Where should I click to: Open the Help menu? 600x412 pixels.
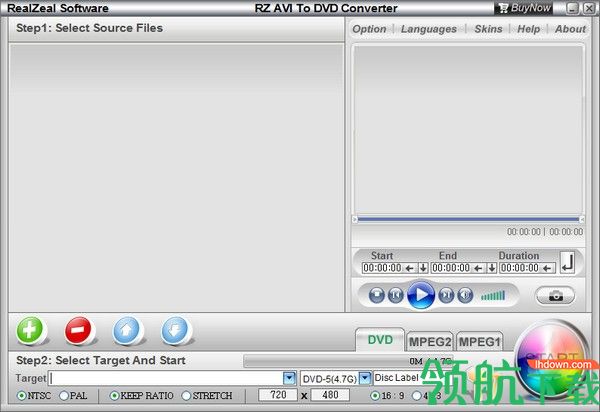[528, 29]
